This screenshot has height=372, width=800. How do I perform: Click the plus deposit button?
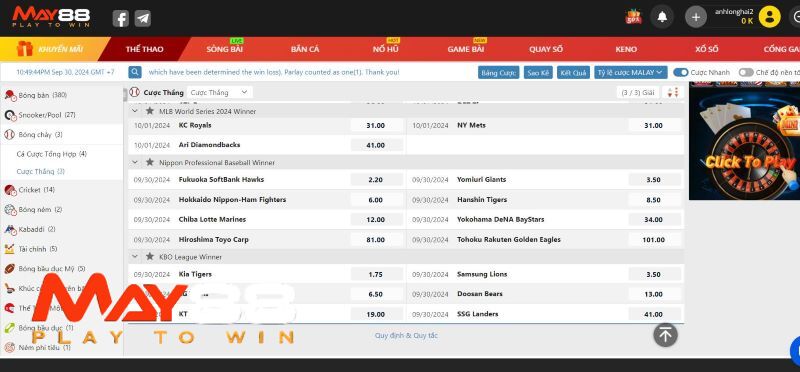[x=695, y=17]
